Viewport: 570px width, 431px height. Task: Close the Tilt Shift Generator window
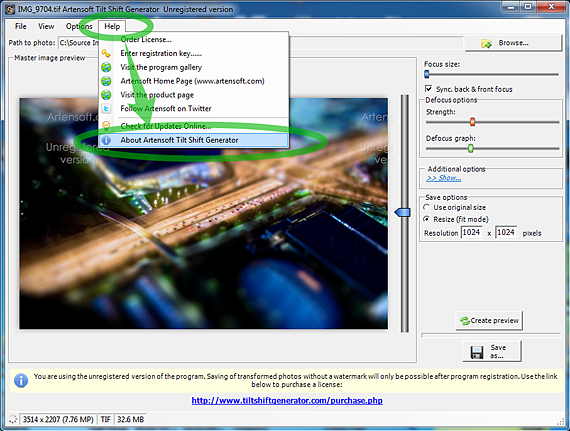click(551, 7)
